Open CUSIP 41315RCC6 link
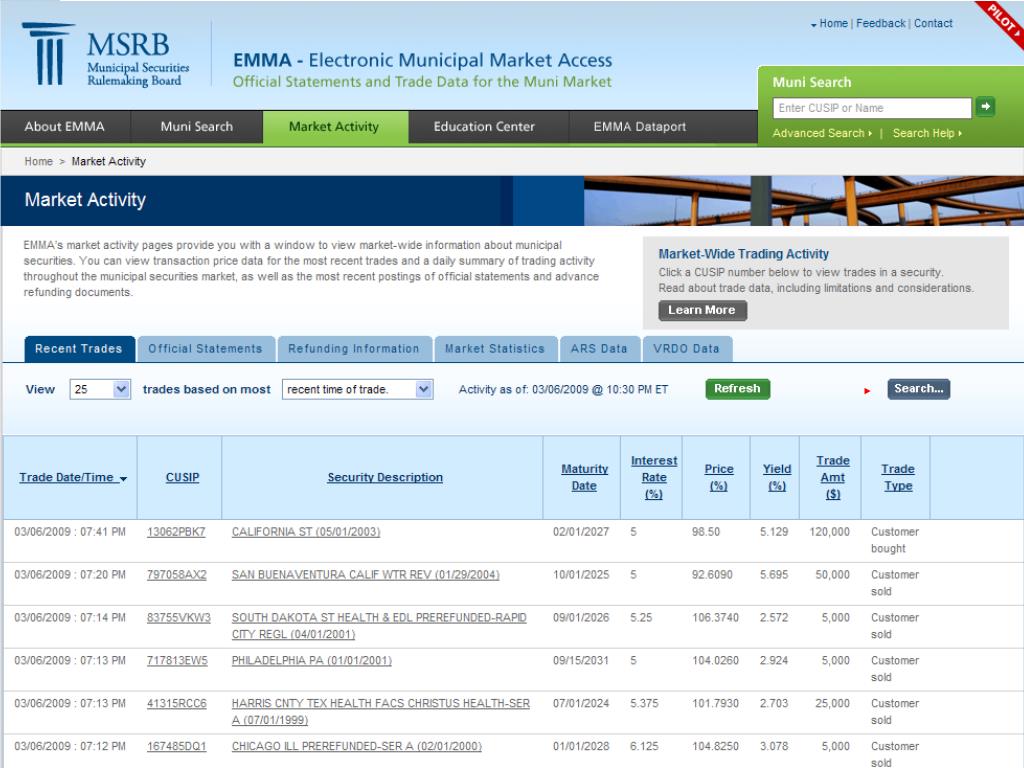1024x768 pixels. click(x=176, y=703)
